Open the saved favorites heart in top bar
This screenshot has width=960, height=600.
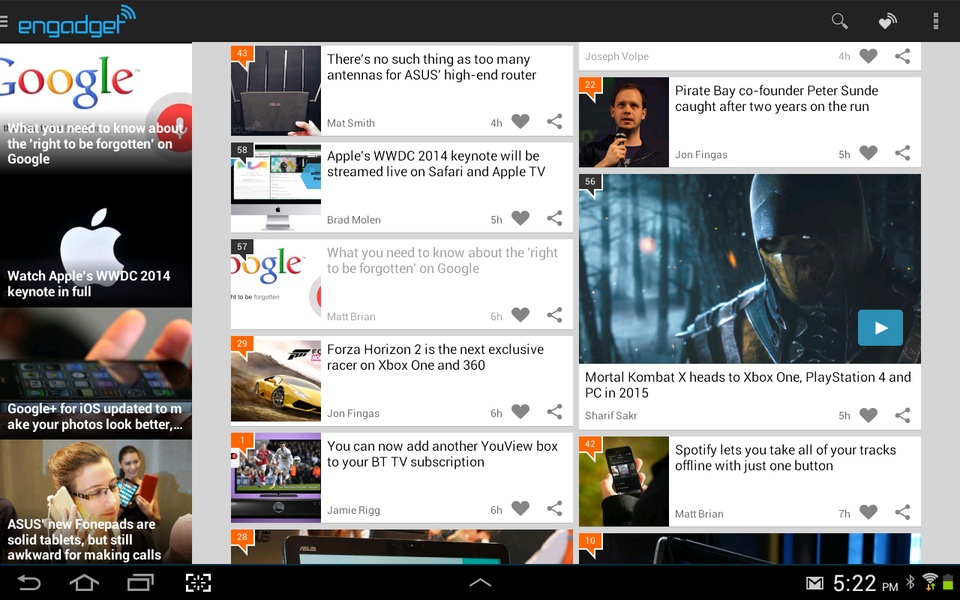[x=887, y=21]
